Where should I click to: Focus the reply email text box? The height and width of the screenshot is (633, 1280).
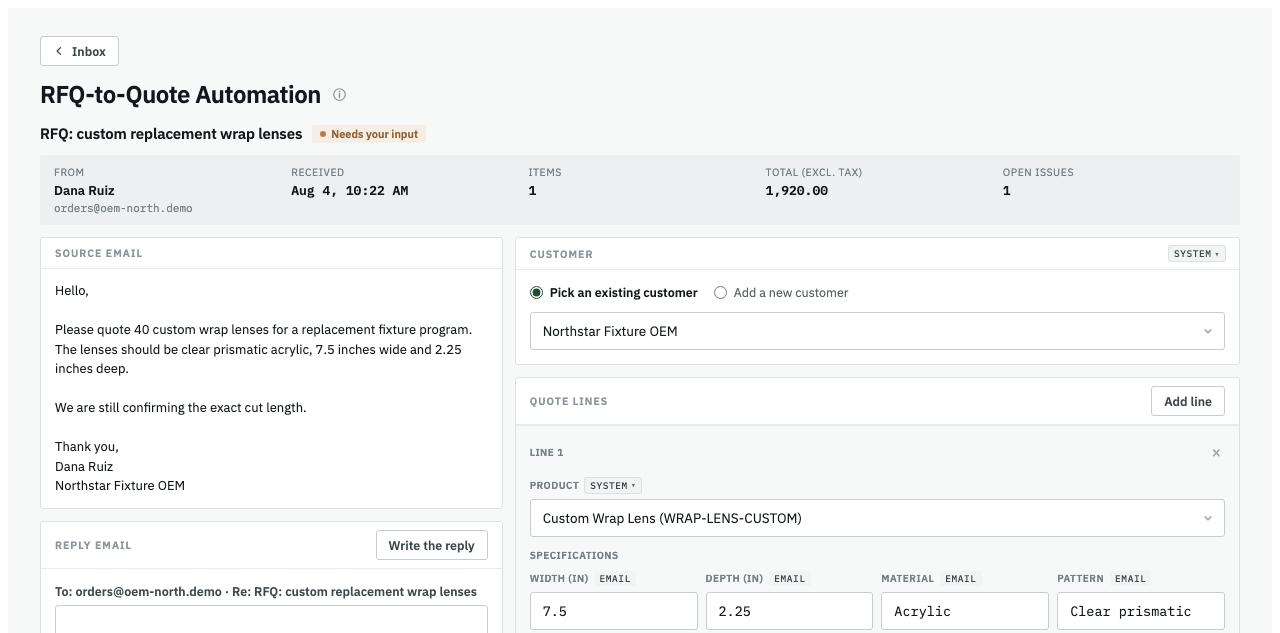271,619
